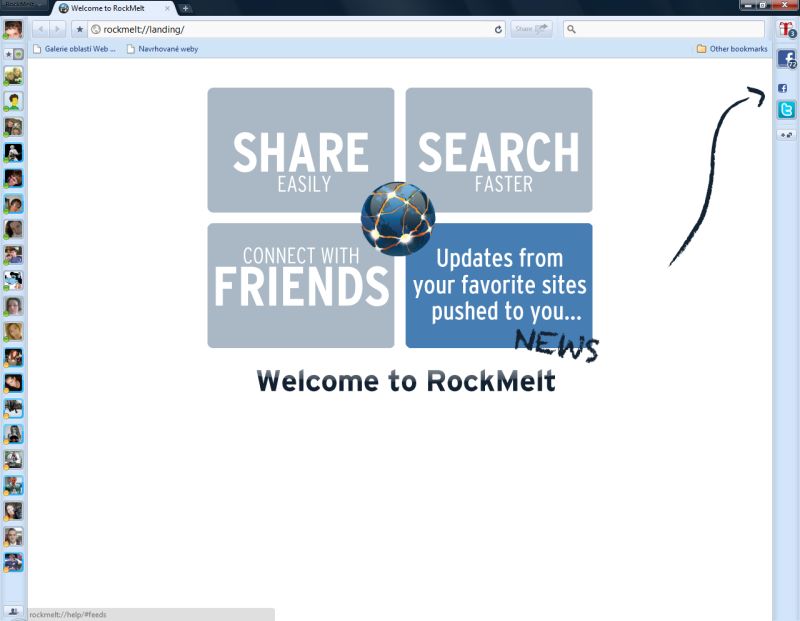Select the rockmelt://landing/ address field
Screen dimensions: 800x621
tap(296, 29)
